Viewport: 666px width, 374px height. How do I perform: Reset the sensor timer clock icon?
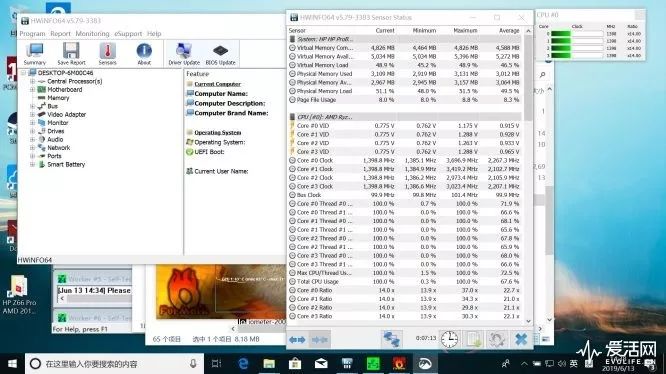tap(449, 339)
